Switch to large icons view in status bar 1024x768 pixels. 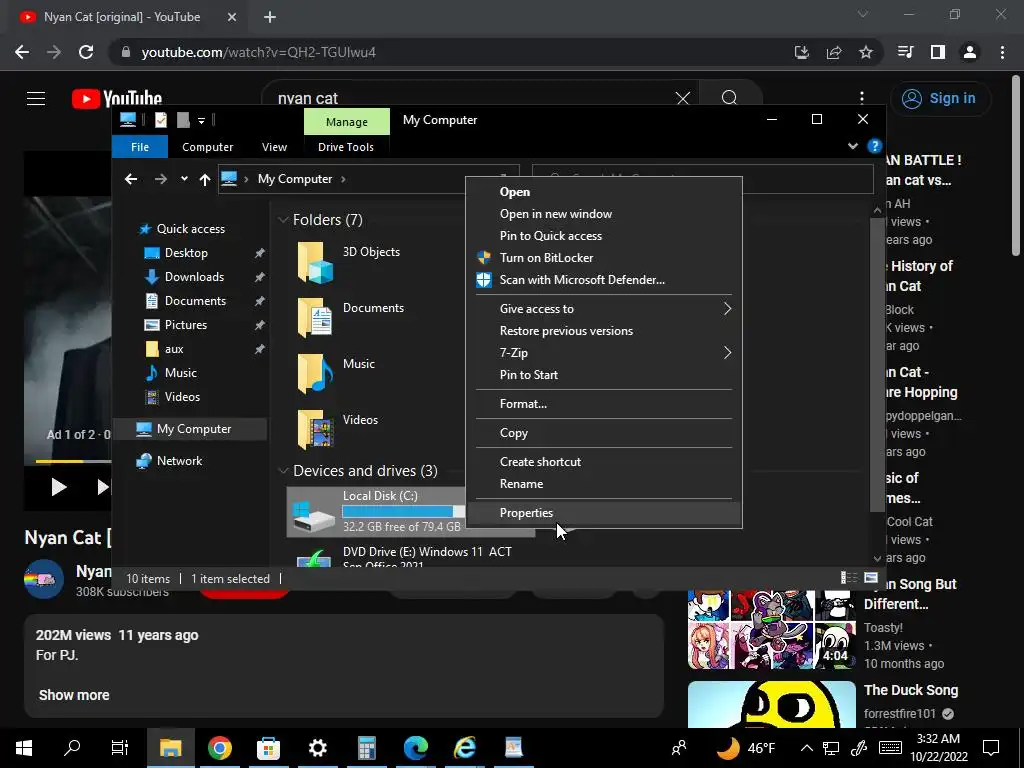pyautogui.click(x=871, y=578)
